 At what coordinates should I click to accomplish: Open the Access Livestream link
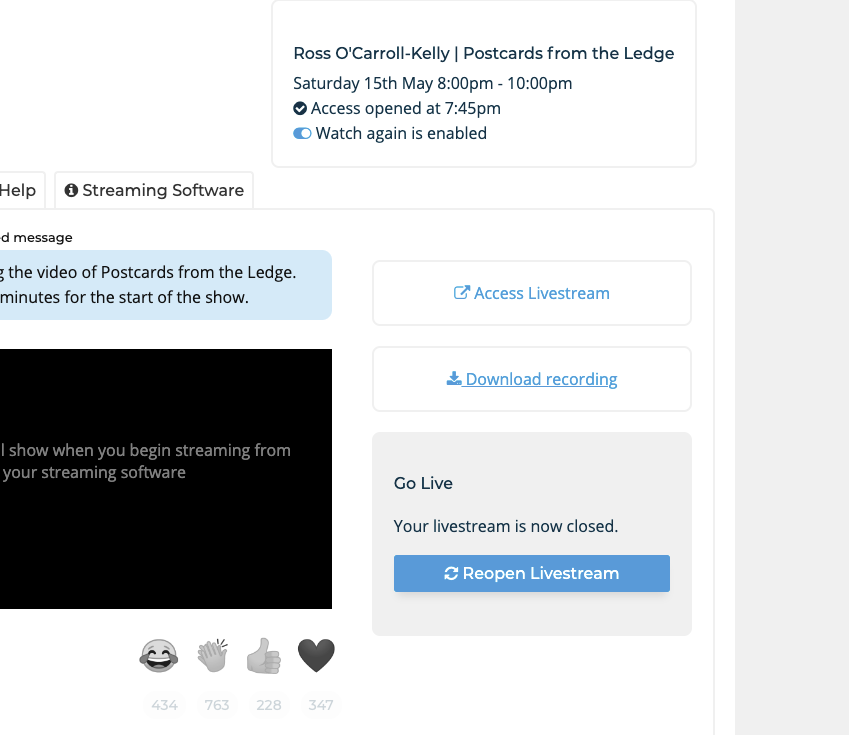click(x=532, y=293)
